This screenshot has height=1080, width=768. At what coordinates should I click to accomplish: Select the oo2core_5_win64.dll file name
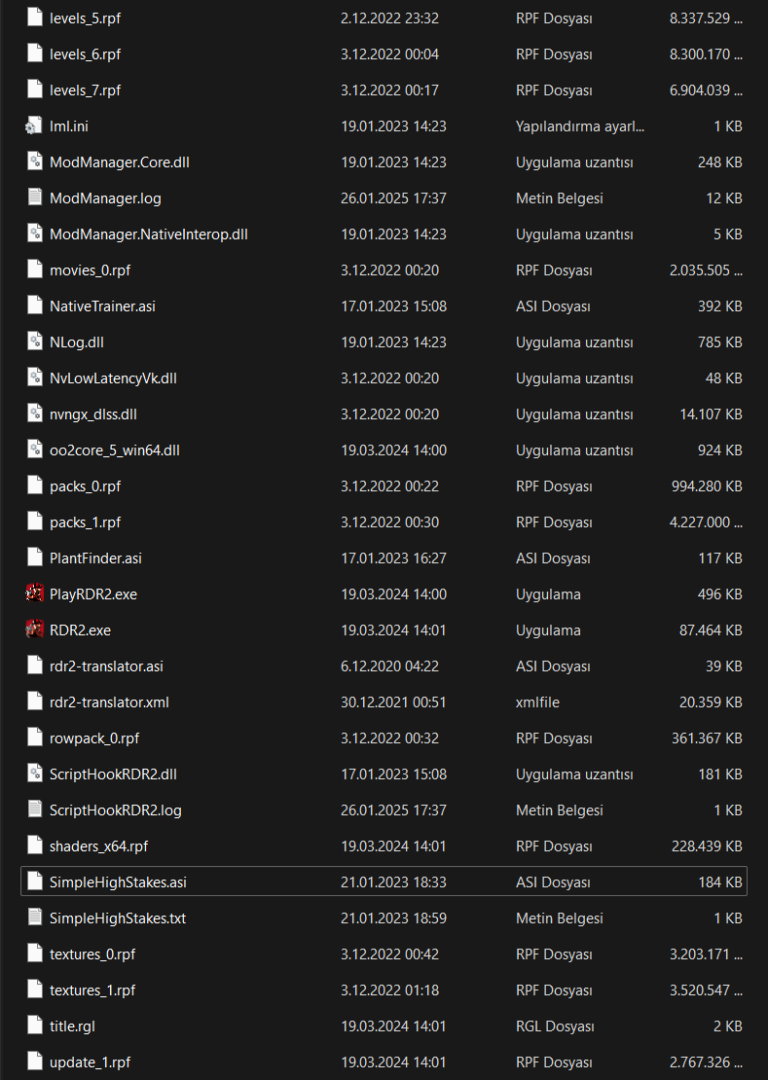pyautogui.click(x=114, y=450)
